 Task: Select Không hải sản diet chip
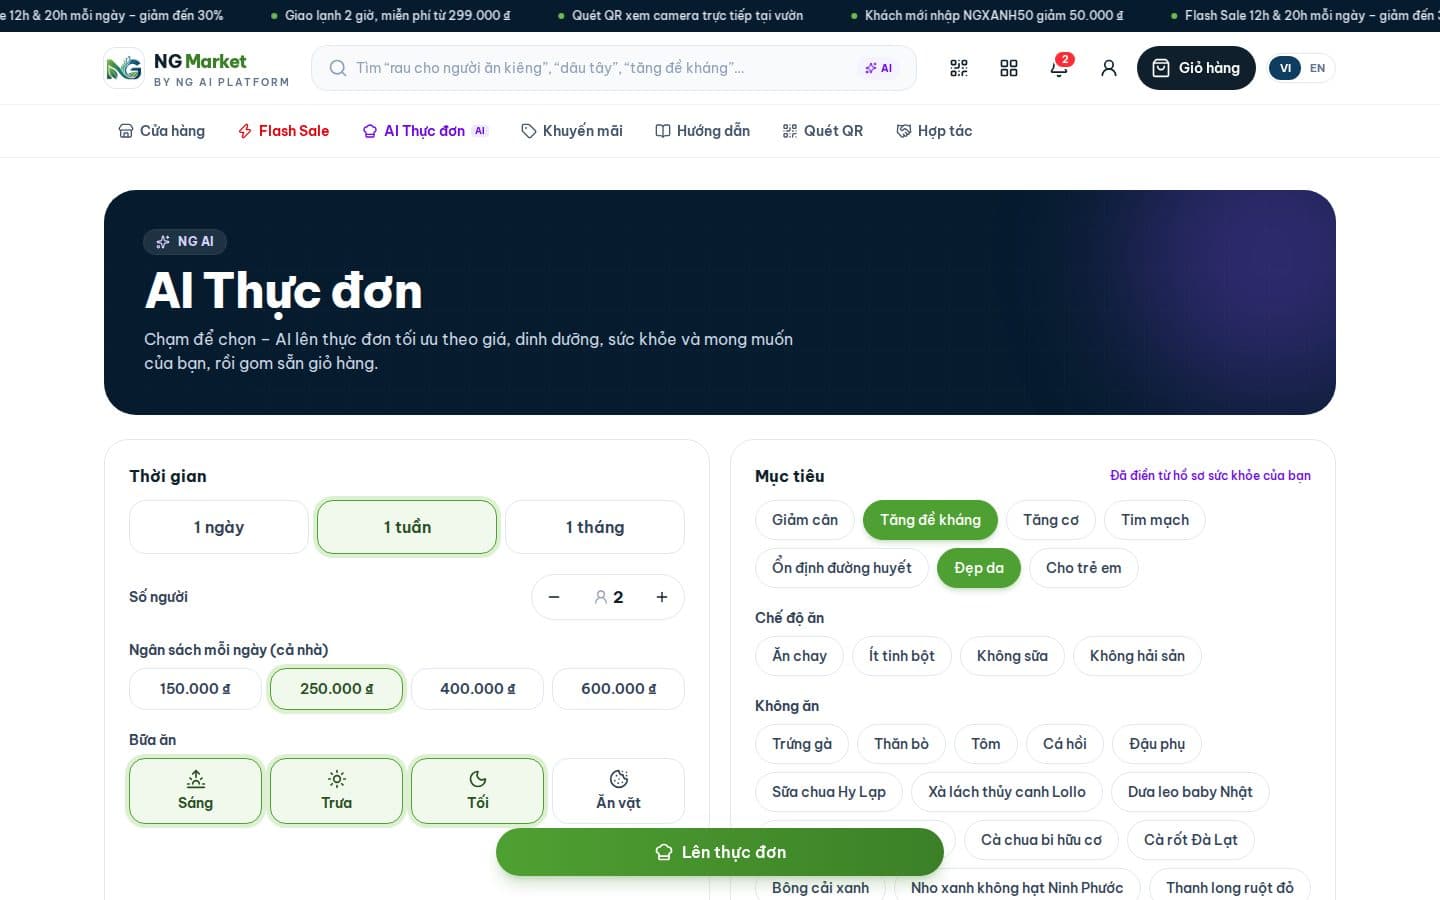tap(1137, 656)
